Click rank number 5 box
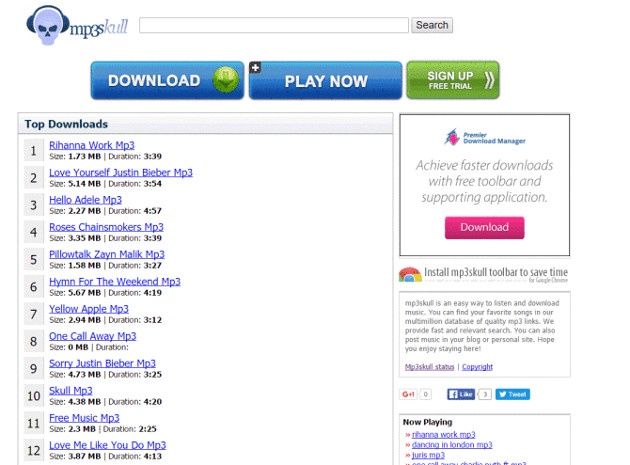This screenshot has width=630, height=465. [33, 260]
